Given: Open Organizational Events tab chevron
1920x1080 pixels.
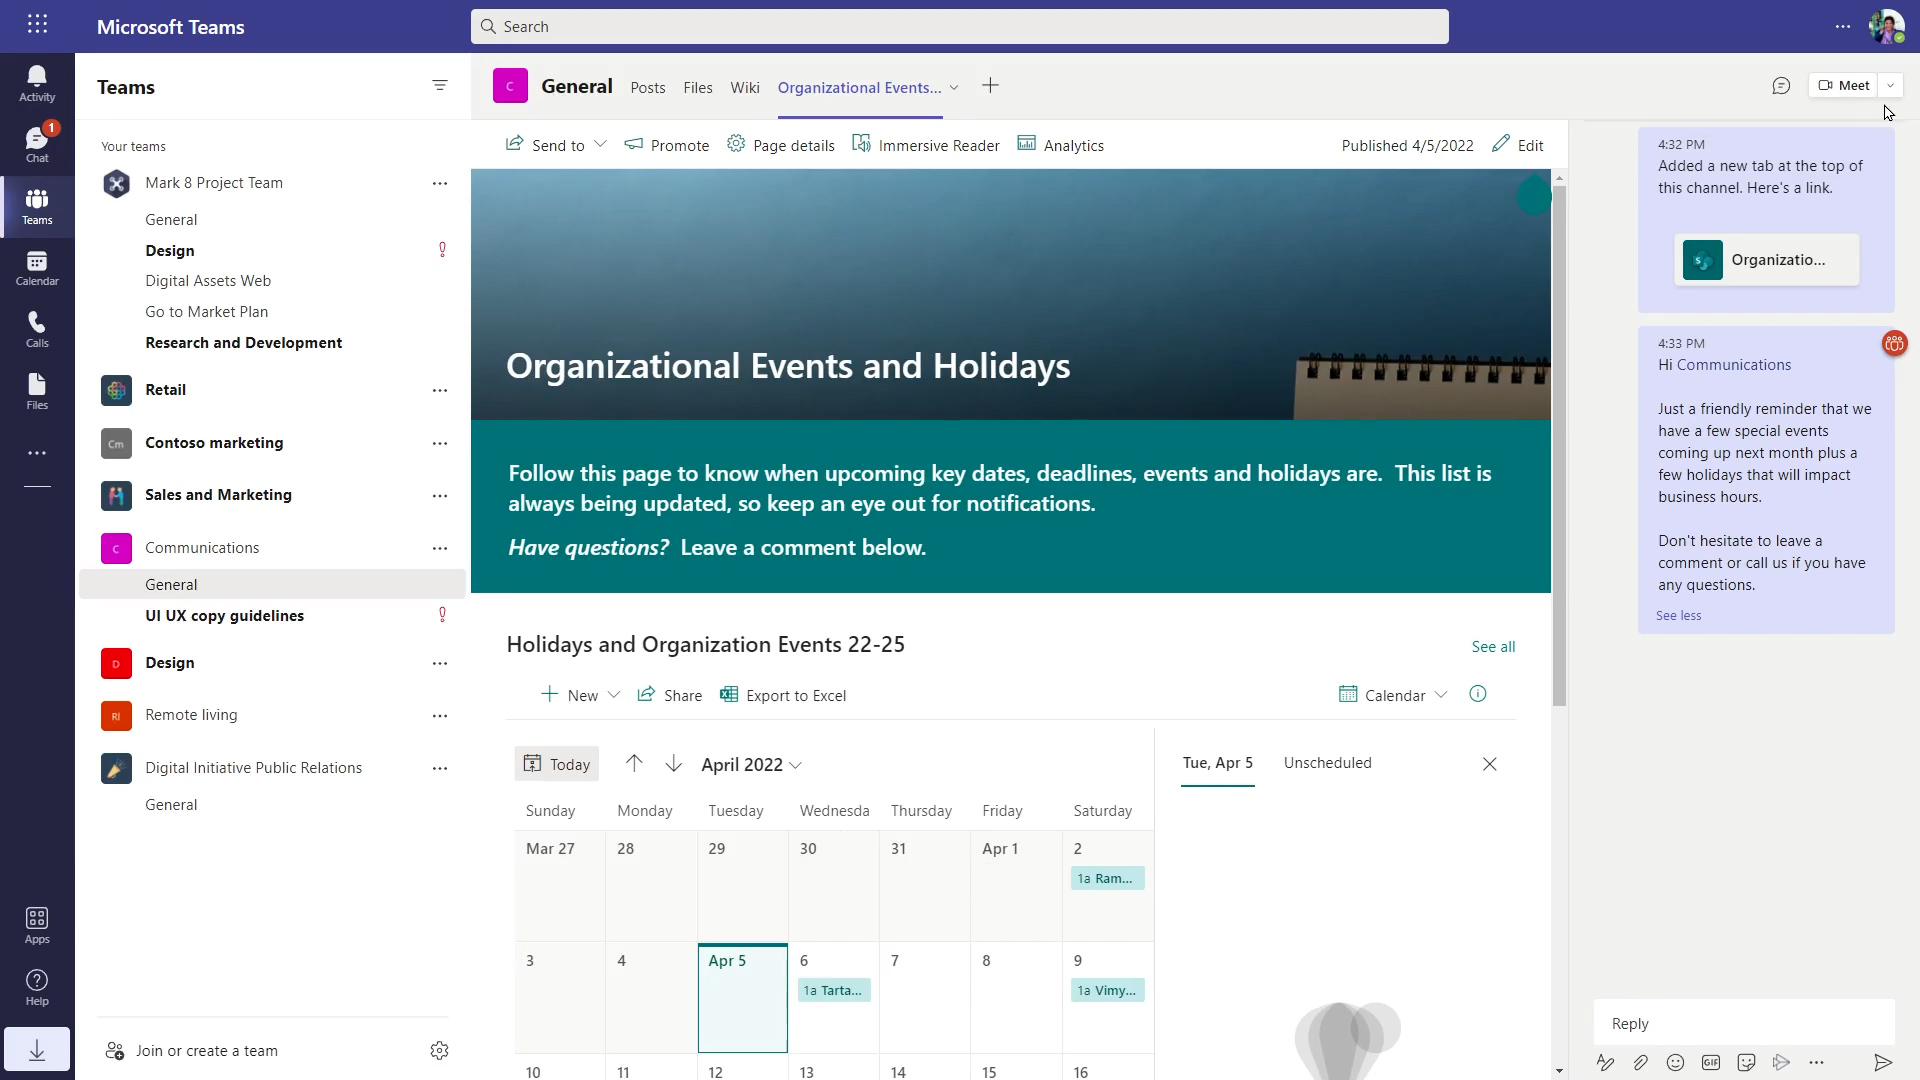Looking at the screenshot, I should (x=954, y=88).
